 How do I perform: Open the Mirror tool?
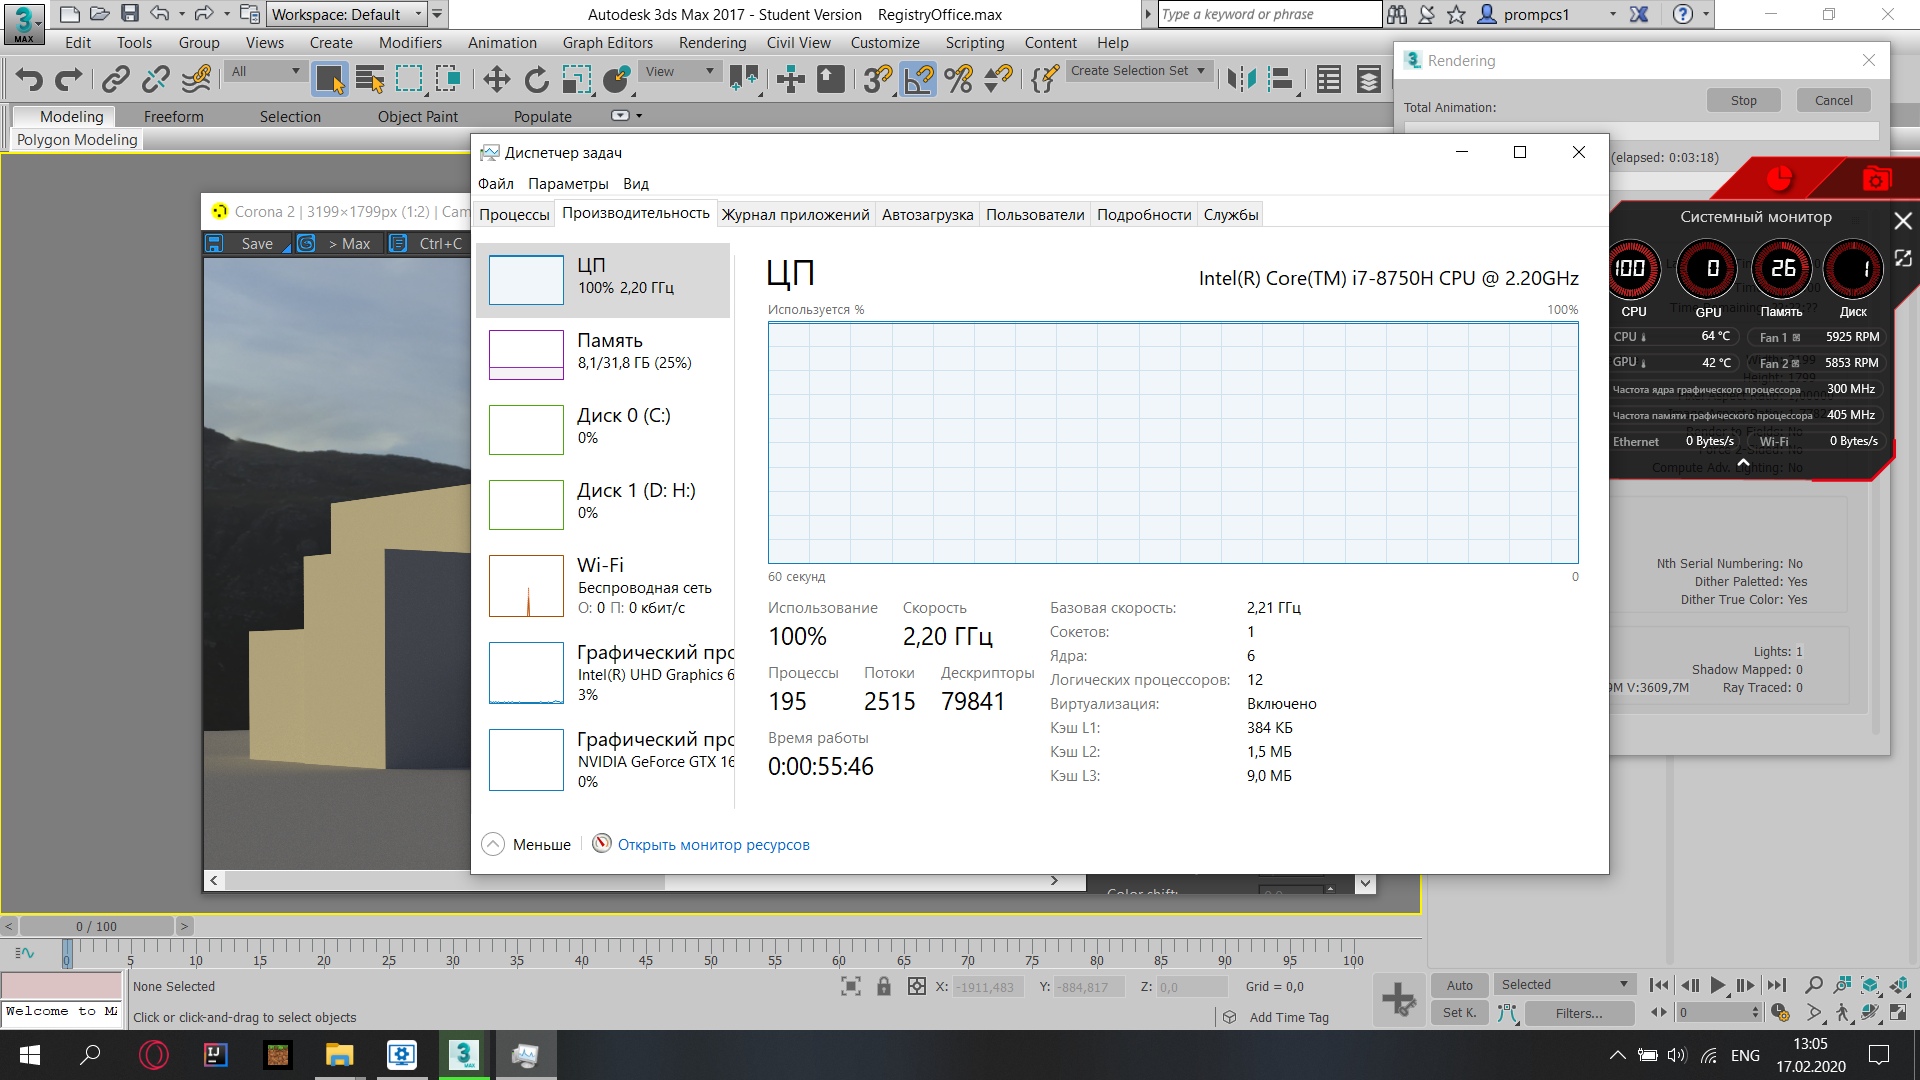pyautogui.click(x=1241, y=79)
